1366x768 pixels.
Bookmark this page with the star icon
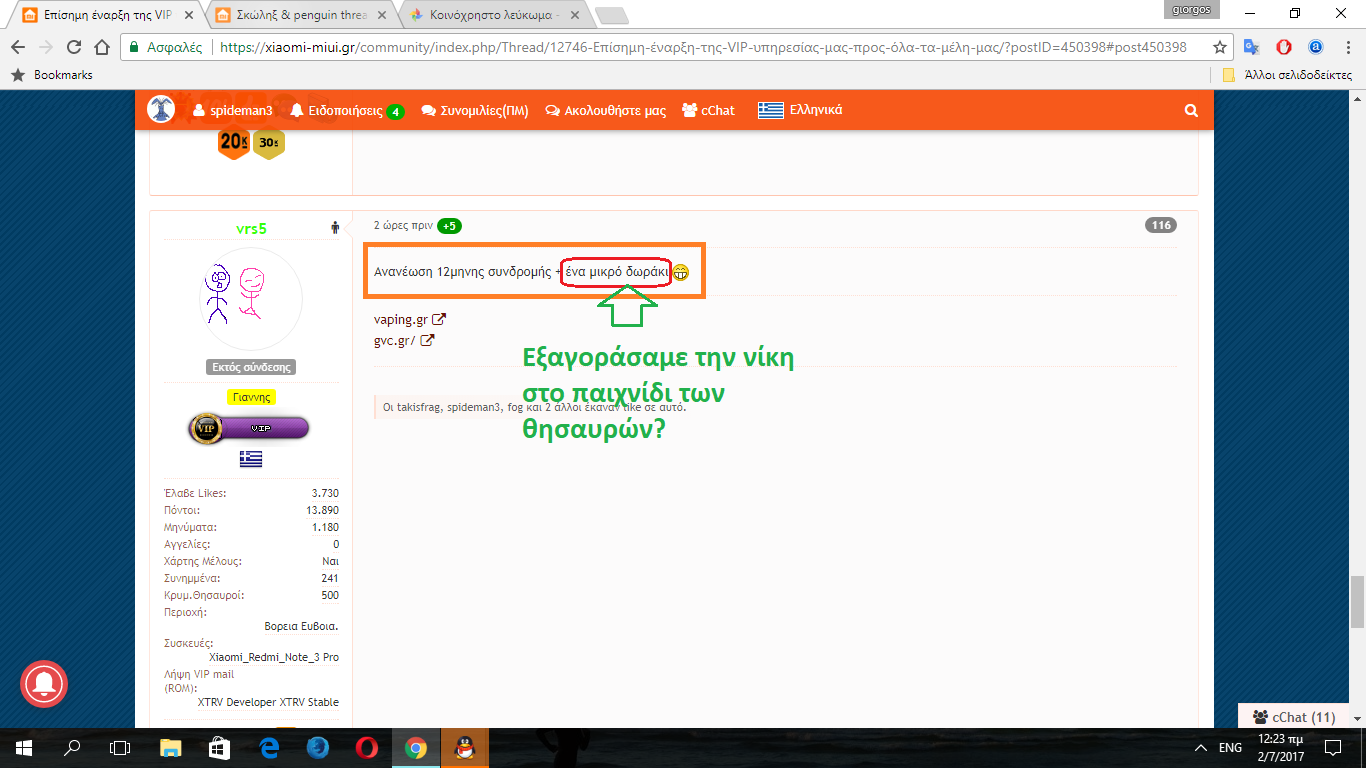tap(1219, 47)
